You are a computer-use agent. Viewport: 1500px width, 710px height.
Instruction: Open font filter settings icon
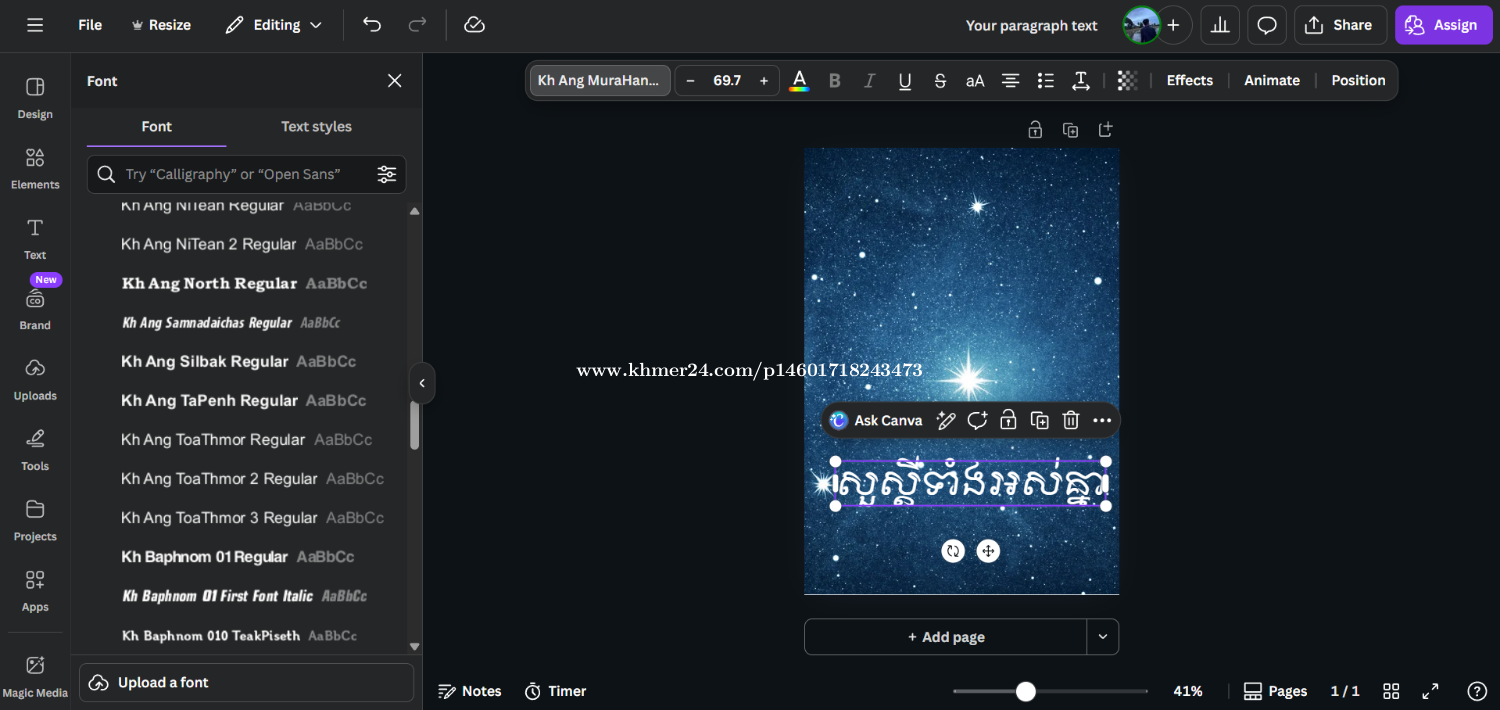click(387, 174)
